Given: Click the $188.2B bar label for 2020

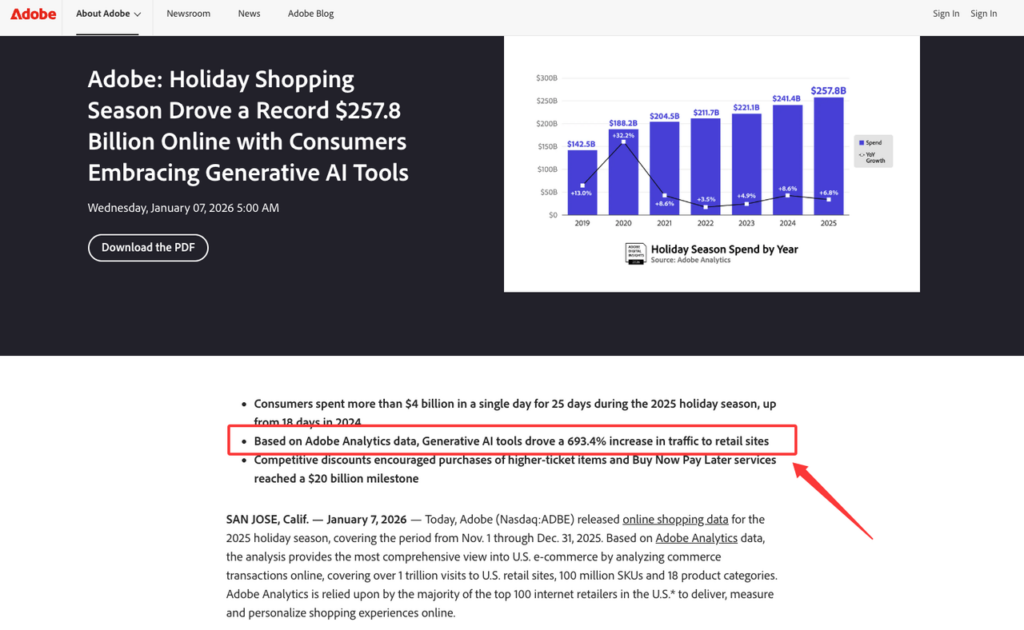Looking at the screenshot, I should pos(623,123).
